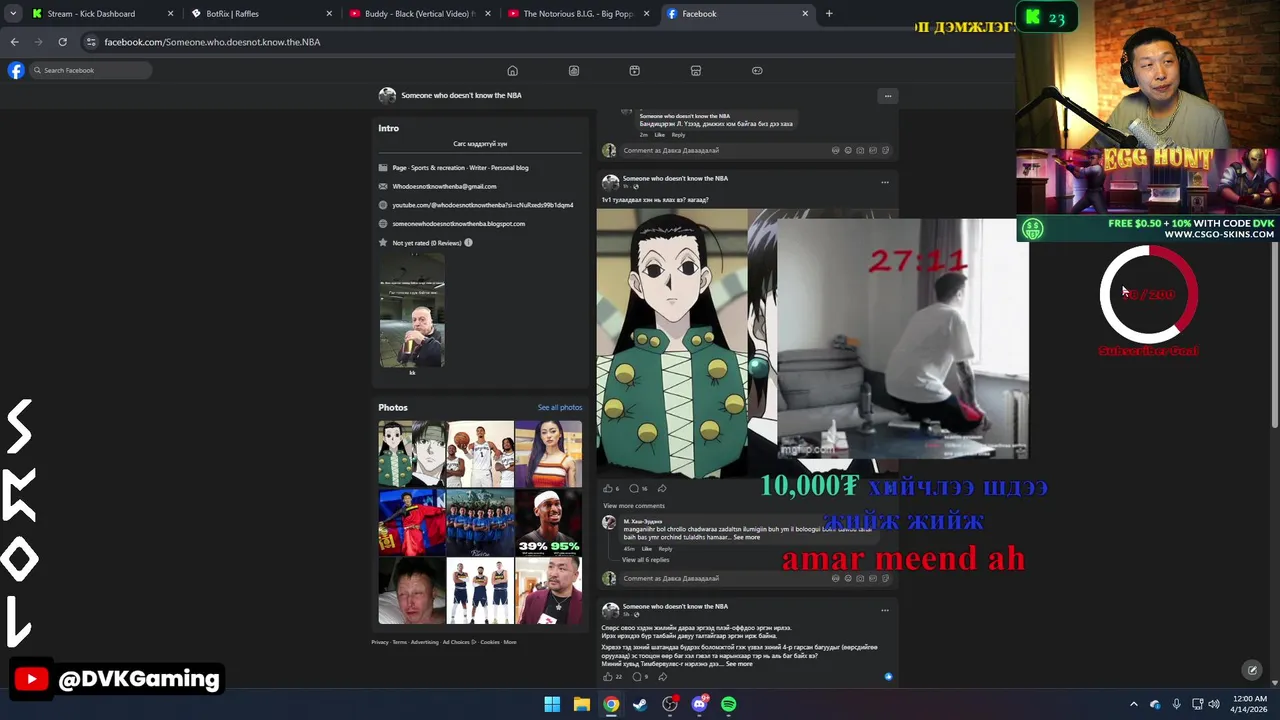Like the 1v1 post with 6 likes
The image size is (1280, 720).
607,488
